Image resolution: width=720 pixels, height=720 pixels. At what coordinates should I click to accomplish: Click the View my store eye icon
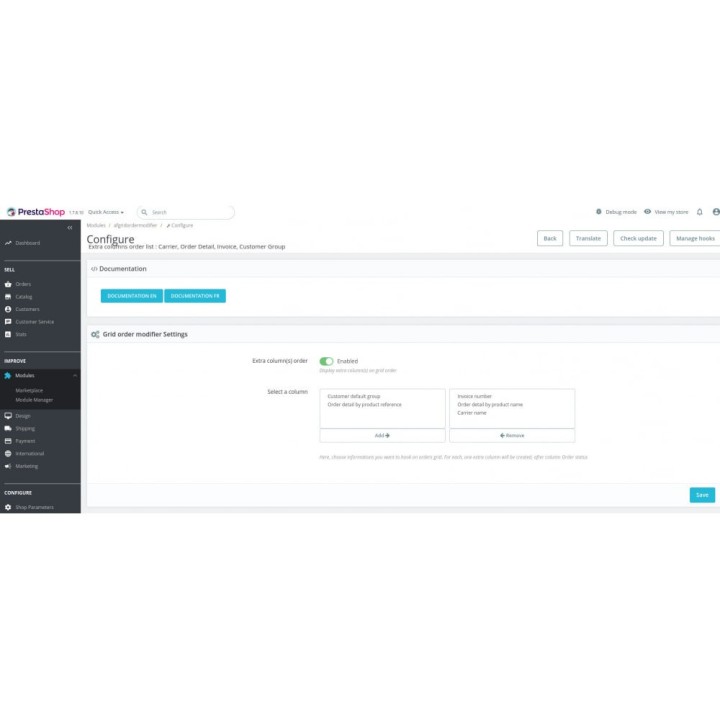pos(648,212)
